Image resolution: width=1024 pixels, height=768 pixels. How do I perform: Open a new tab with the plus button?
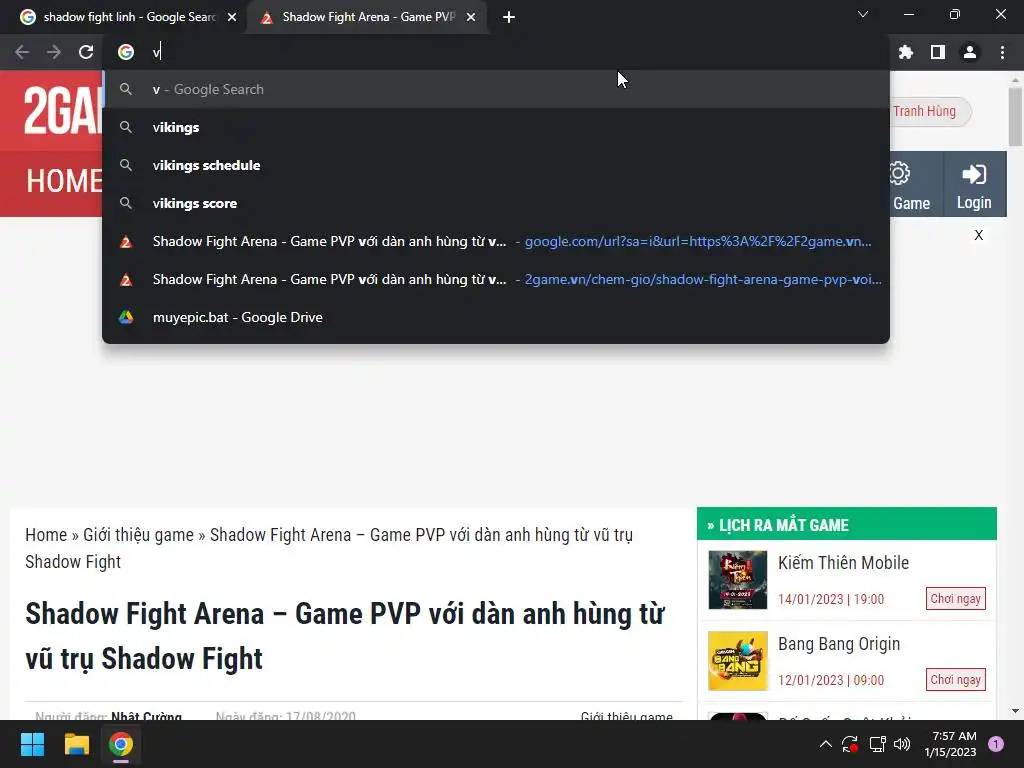[509, 17]
